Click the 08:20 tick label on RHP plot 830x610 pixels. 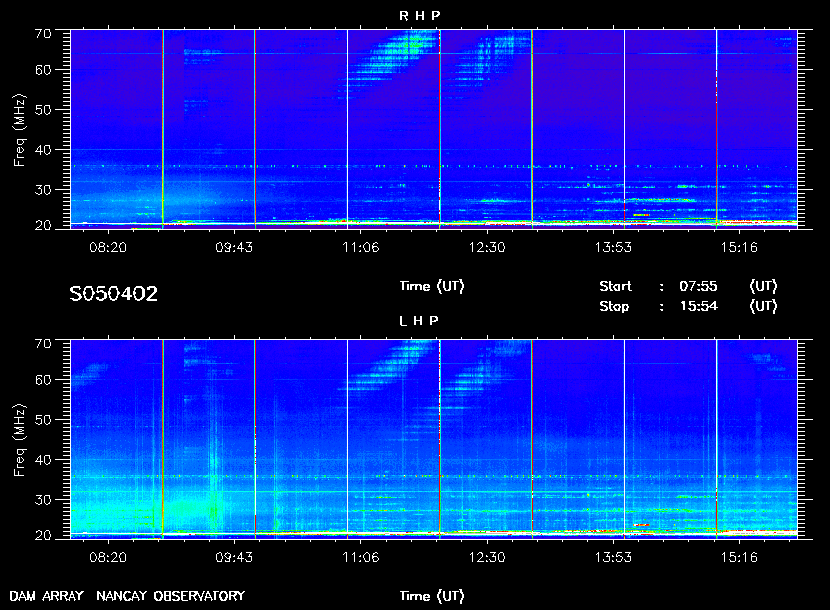pyautogui.click(x=108, y=247)
